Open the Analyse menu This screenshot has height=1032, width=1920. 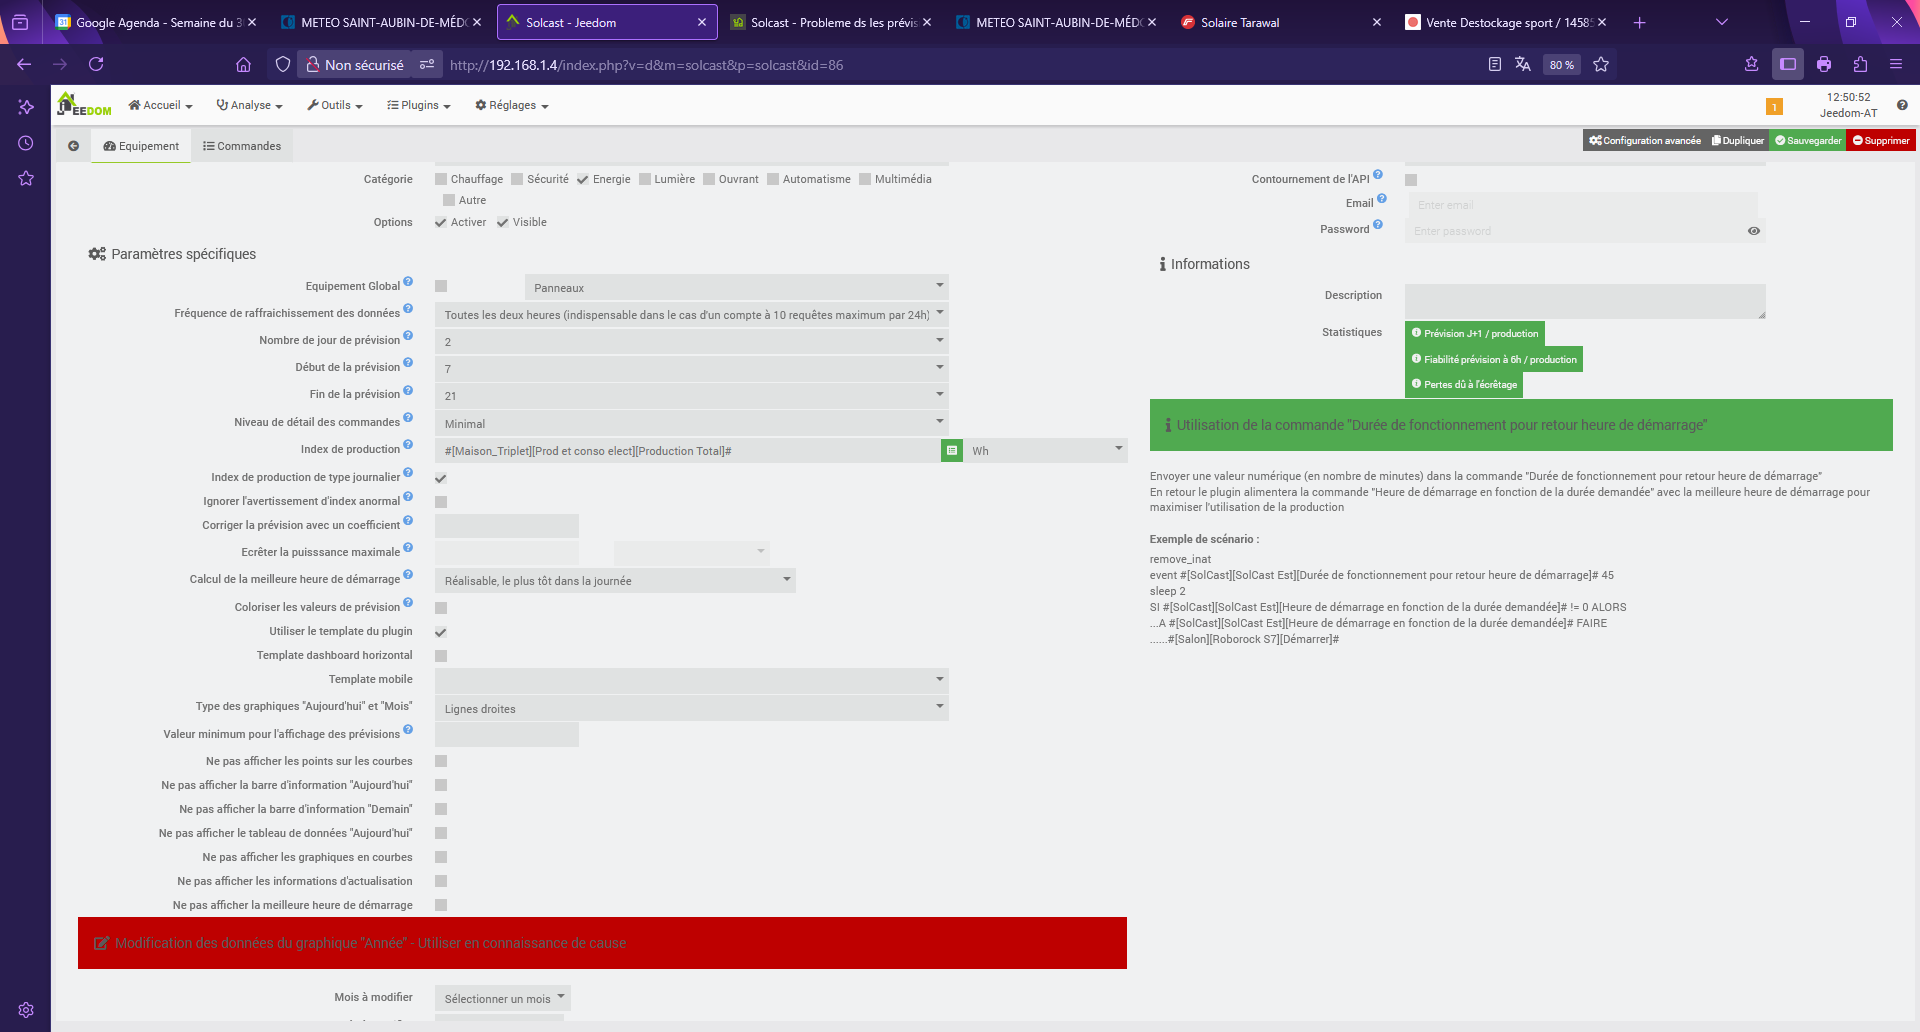pyautogui.click(x=249, y=105)
